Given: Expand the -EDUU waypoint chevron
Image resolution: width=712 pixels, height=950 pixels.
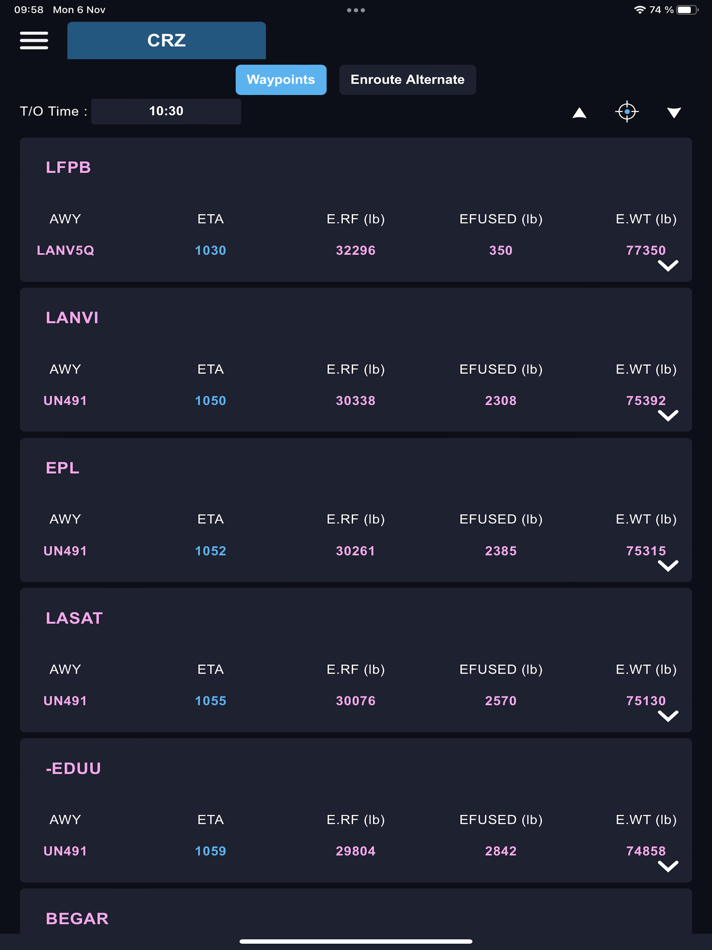Looking at the screenshot, I should click(668, 866).
